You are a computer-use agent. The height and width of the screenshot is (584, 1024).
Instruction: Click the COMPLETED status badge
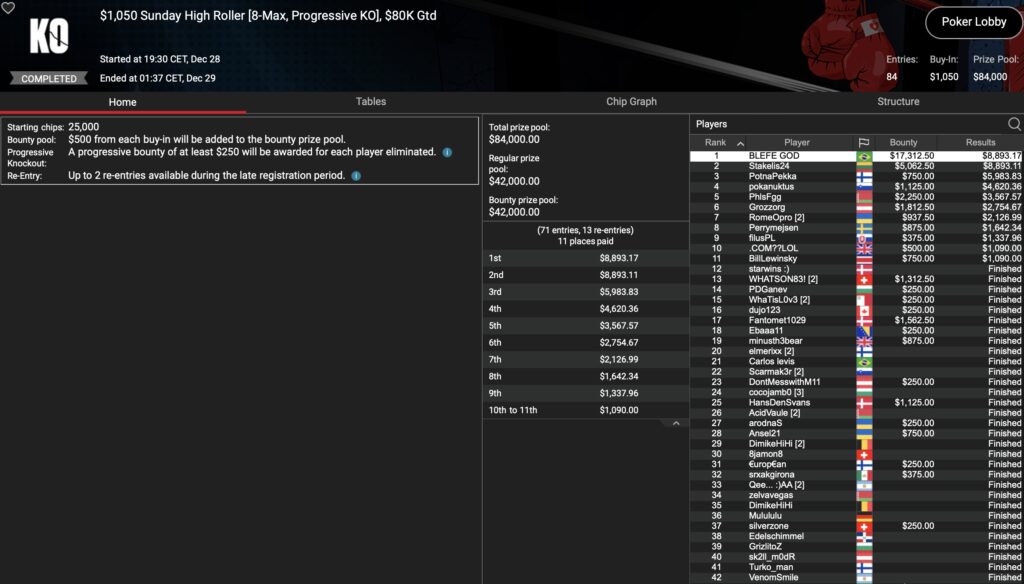click(44, 78)
